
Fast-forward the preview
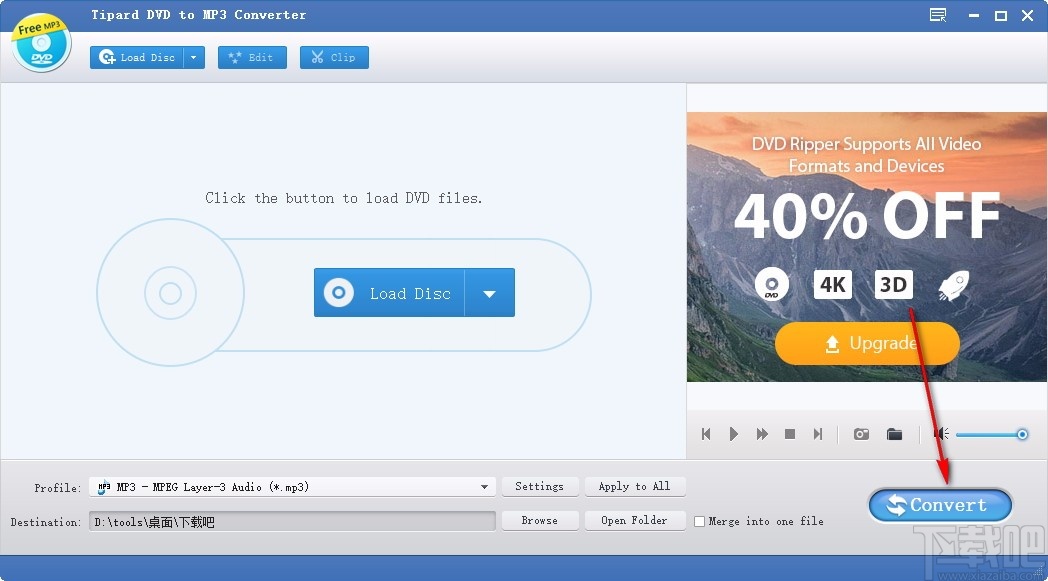761,434
